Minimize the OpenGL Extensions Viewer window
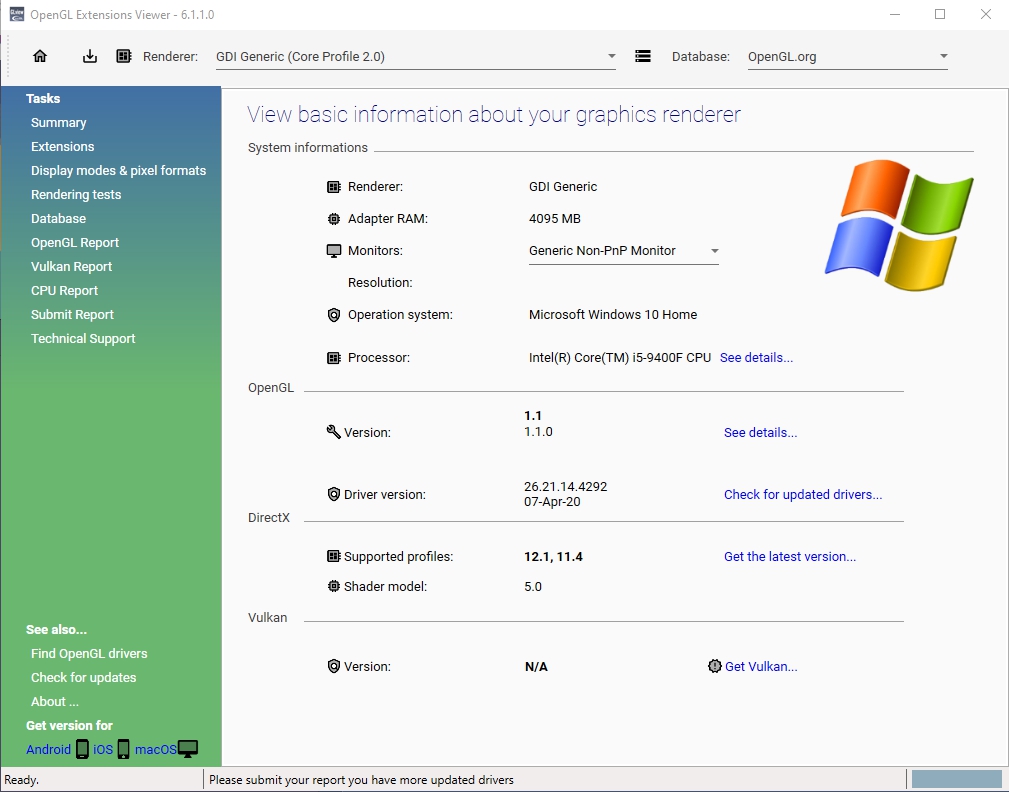The height and width of the screenshot is (792, 1009). pyautogui.click(x=894, y=14)
